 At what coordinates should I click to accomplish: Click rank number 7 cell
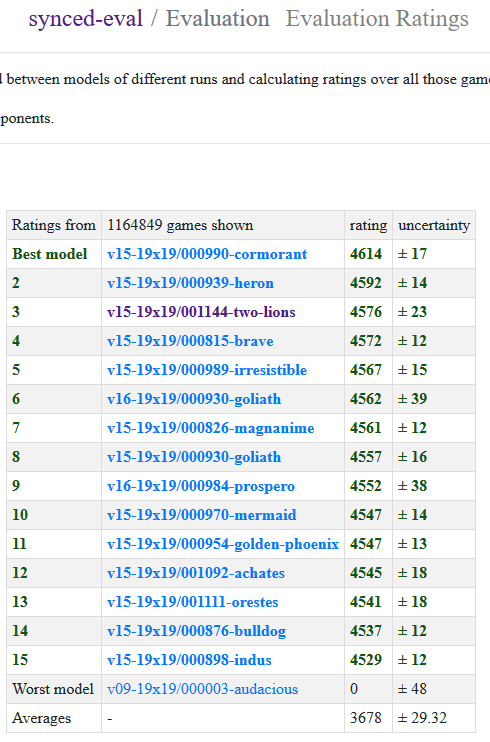[x=54, y=428]
